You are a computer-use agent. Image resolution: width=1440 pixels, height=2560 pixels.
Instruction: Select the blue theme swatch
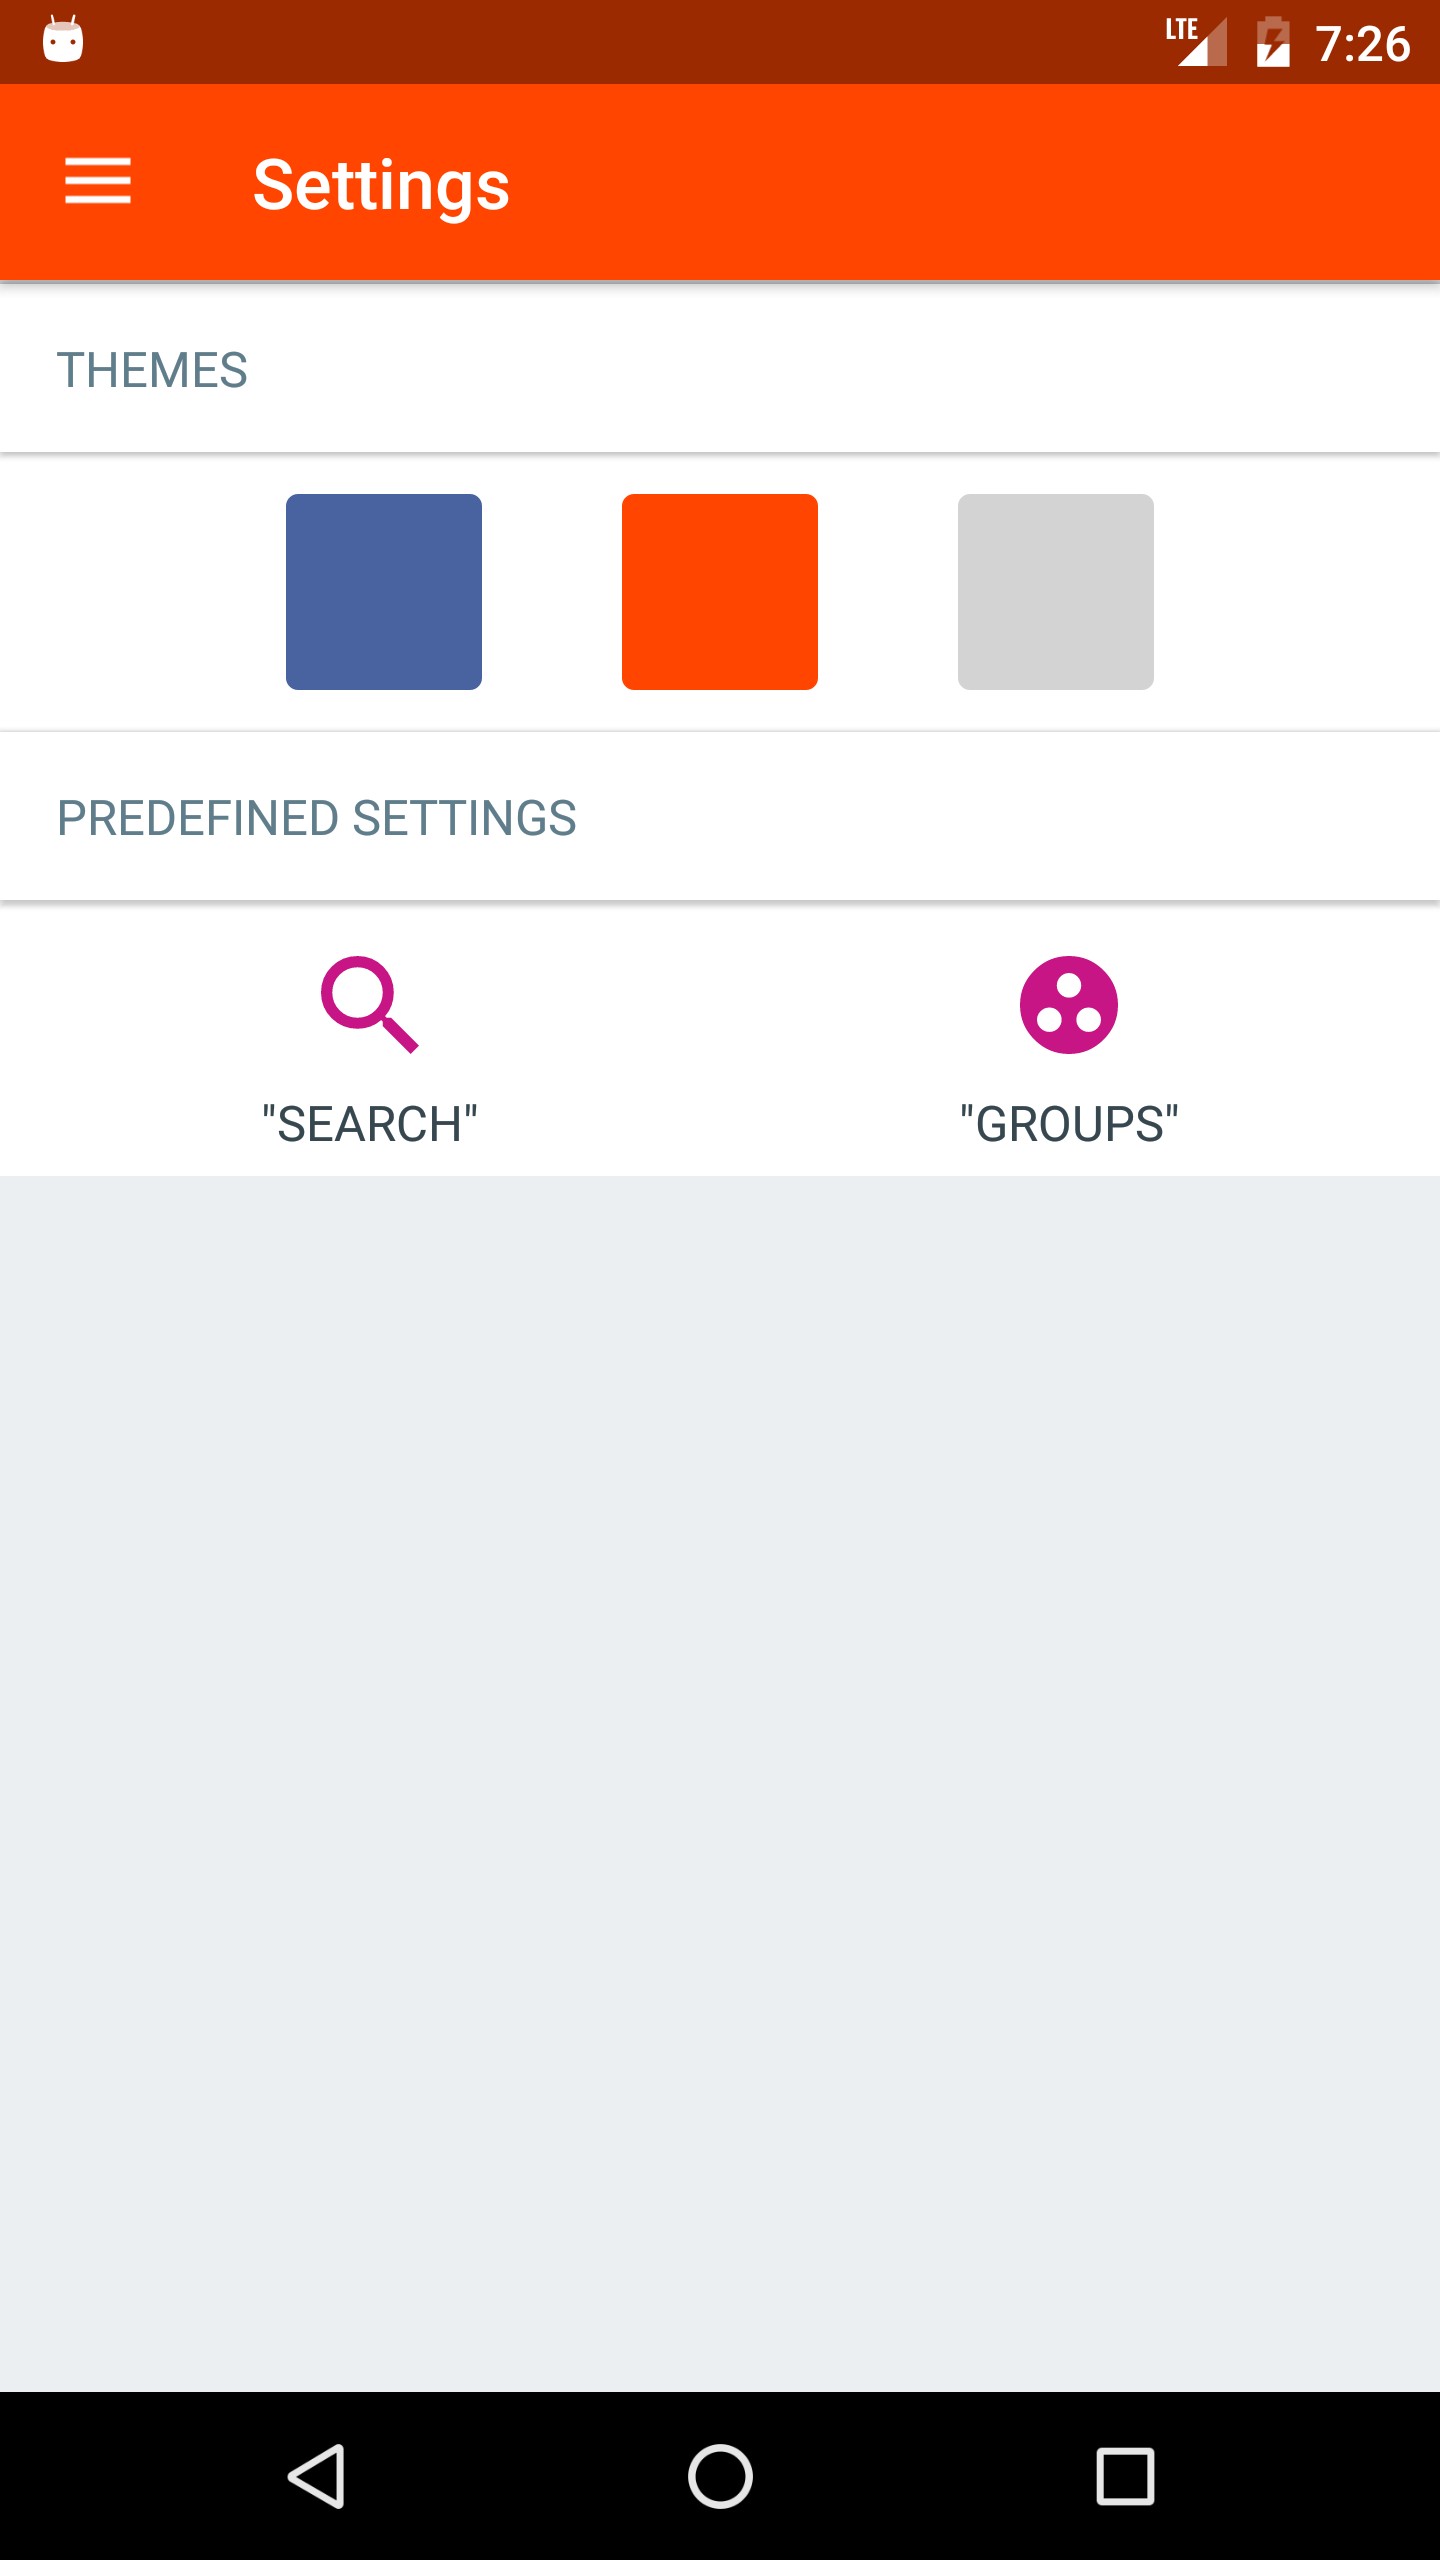(384, 592)
